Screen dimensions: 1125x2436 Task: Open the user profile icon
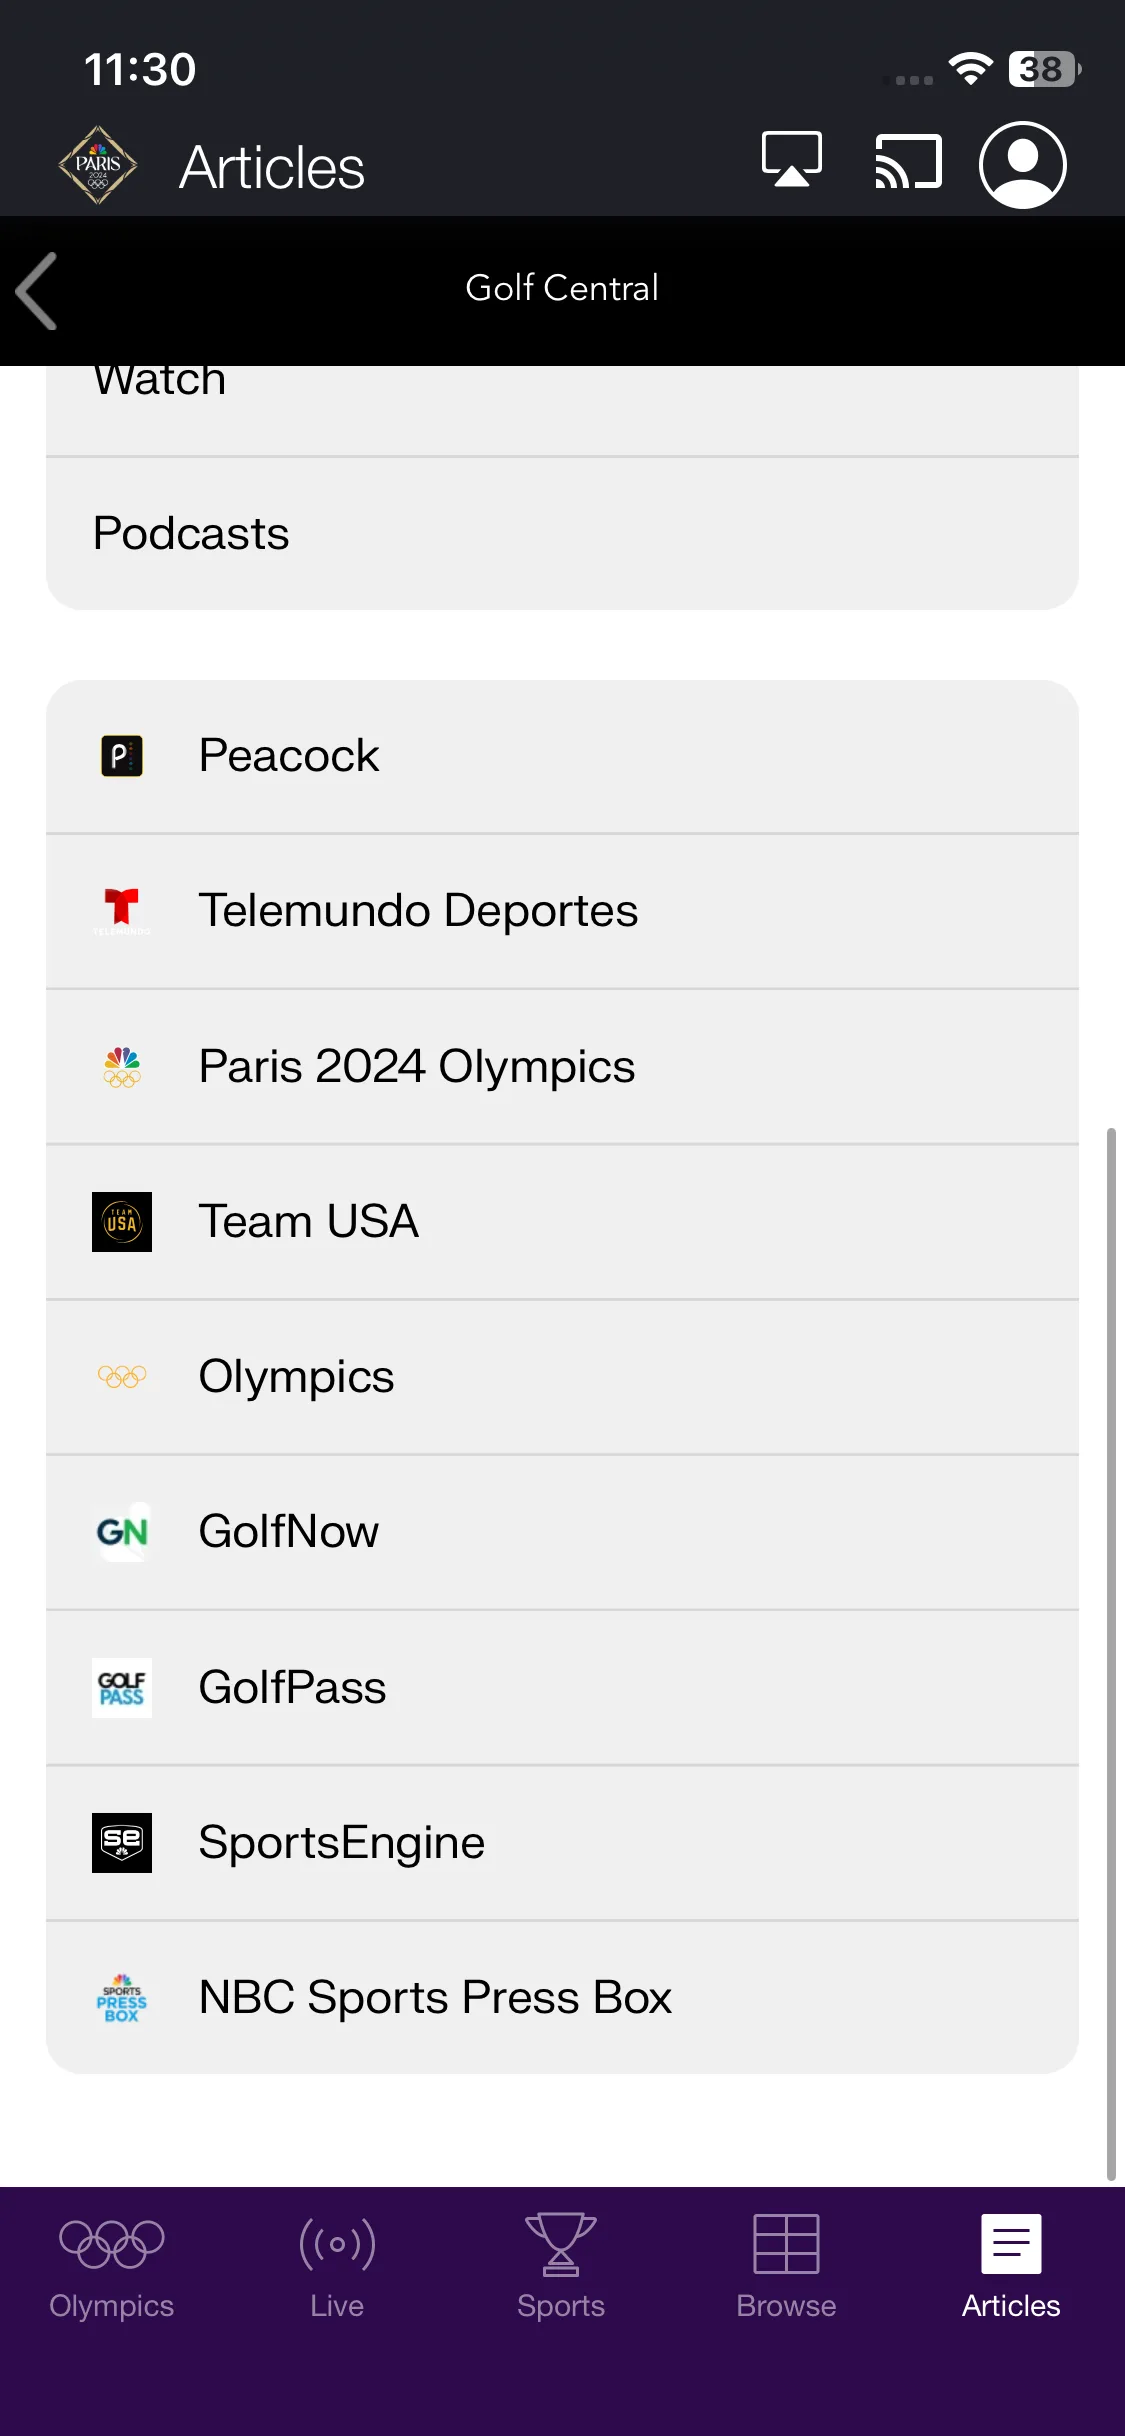point(1022,165)
